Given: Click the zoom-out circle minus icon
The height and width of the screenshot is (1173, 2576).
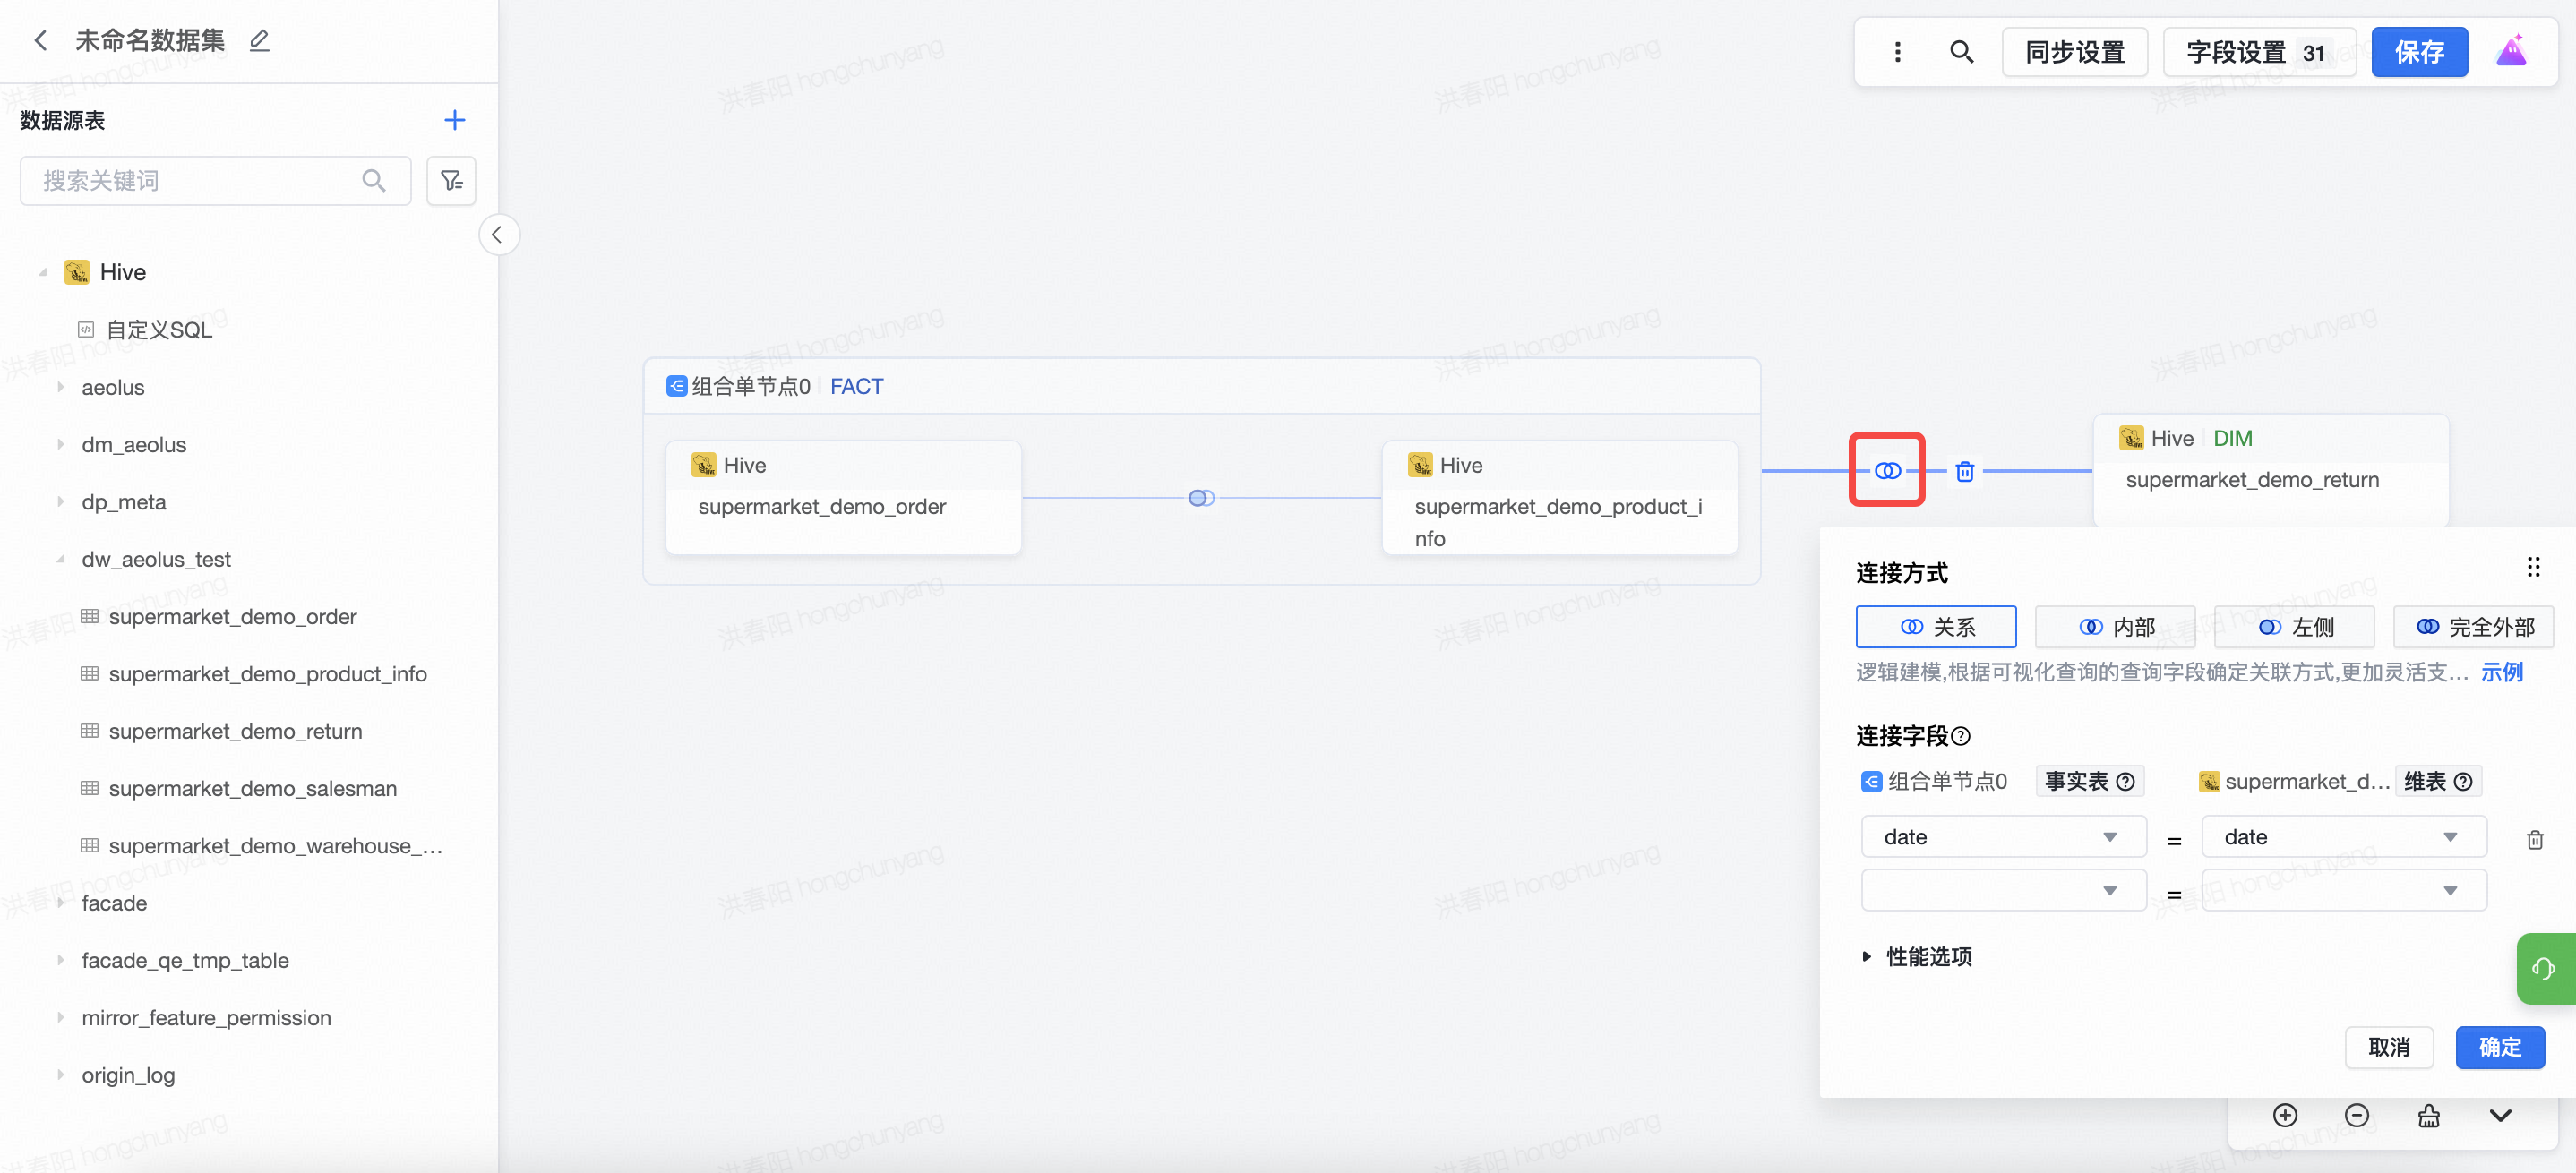Looking at the screenshot, I should point(2356,1115).
